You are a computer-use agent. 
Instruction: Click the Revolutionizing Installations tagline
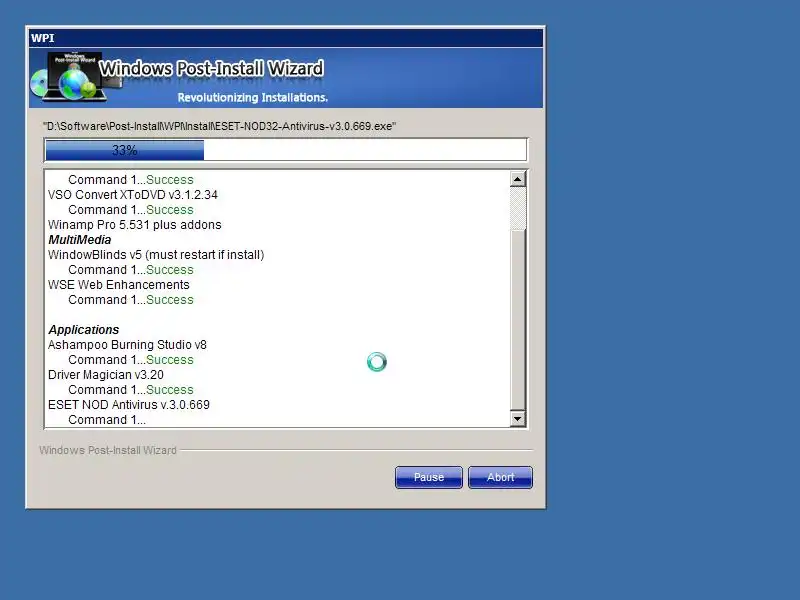coord(253,97)
